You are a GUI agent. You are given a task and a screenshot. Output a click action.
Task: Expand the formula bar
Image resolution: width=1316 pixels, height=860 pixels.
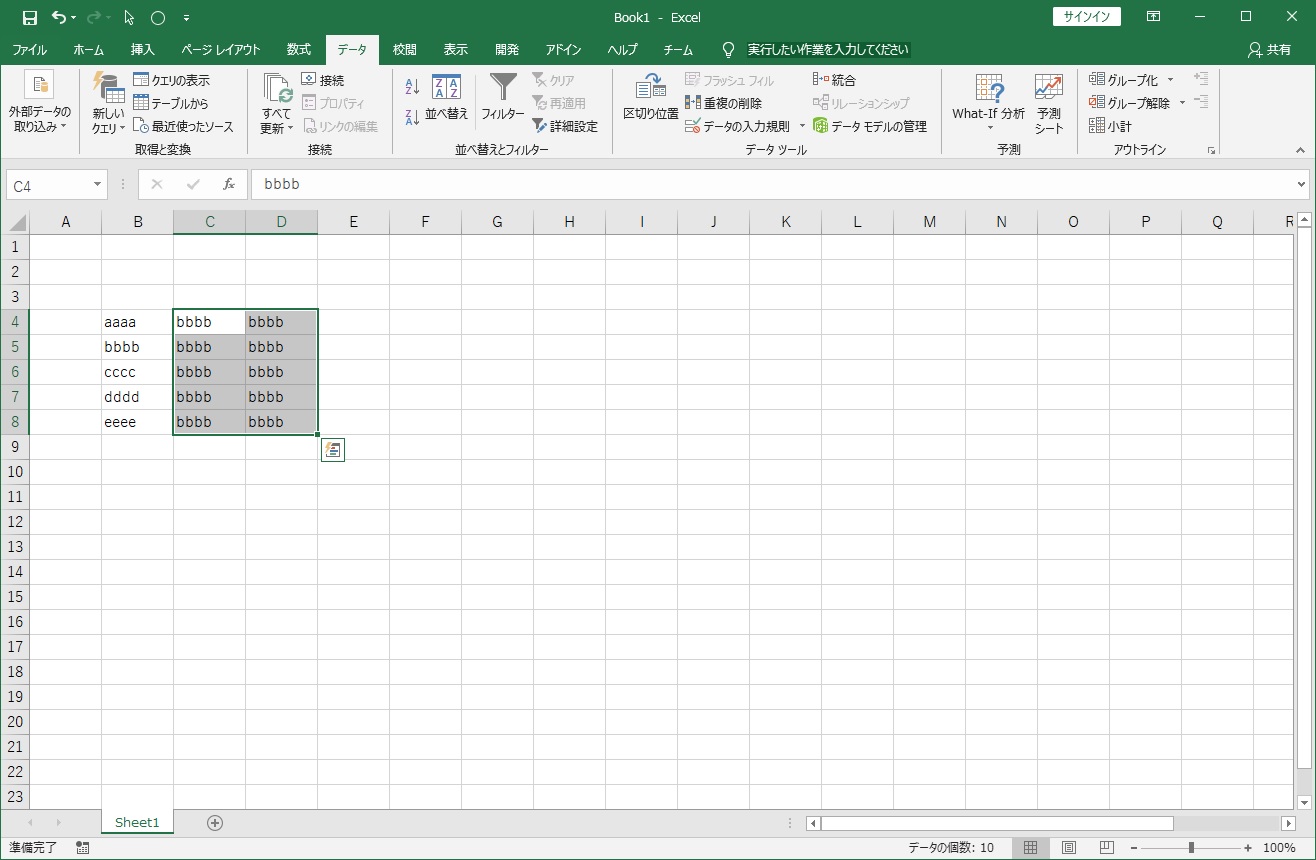[1301, 185]
